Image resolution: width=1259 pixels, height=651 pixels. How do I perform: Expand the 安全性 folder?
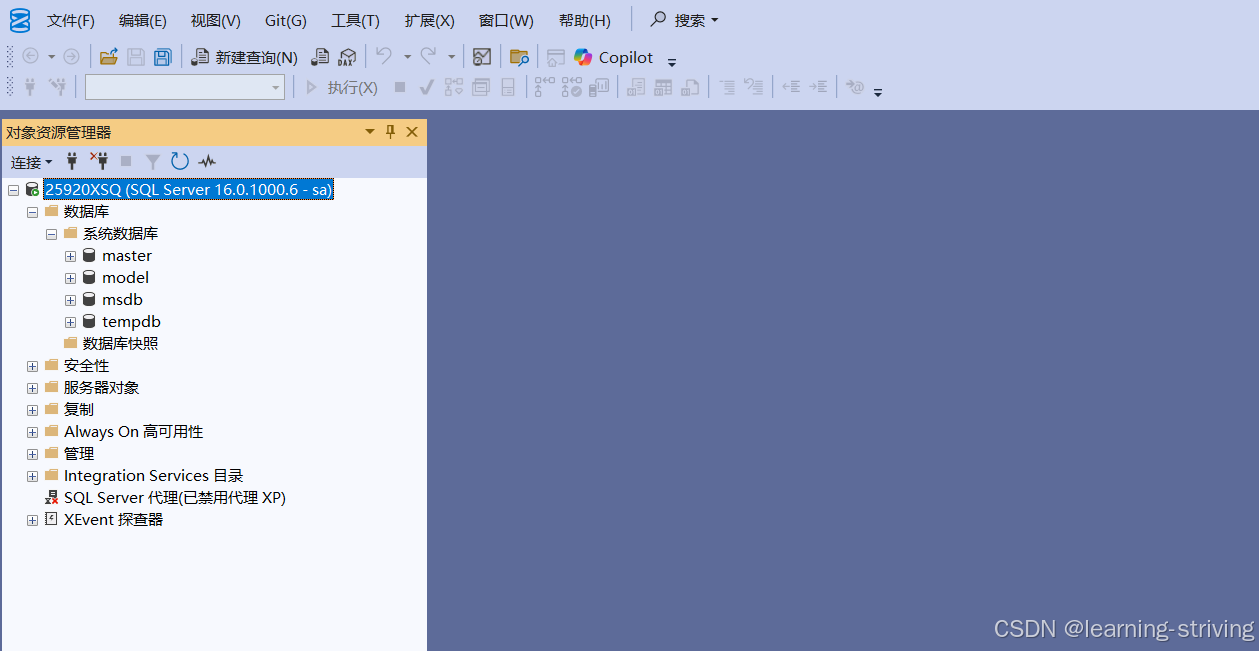33,366
